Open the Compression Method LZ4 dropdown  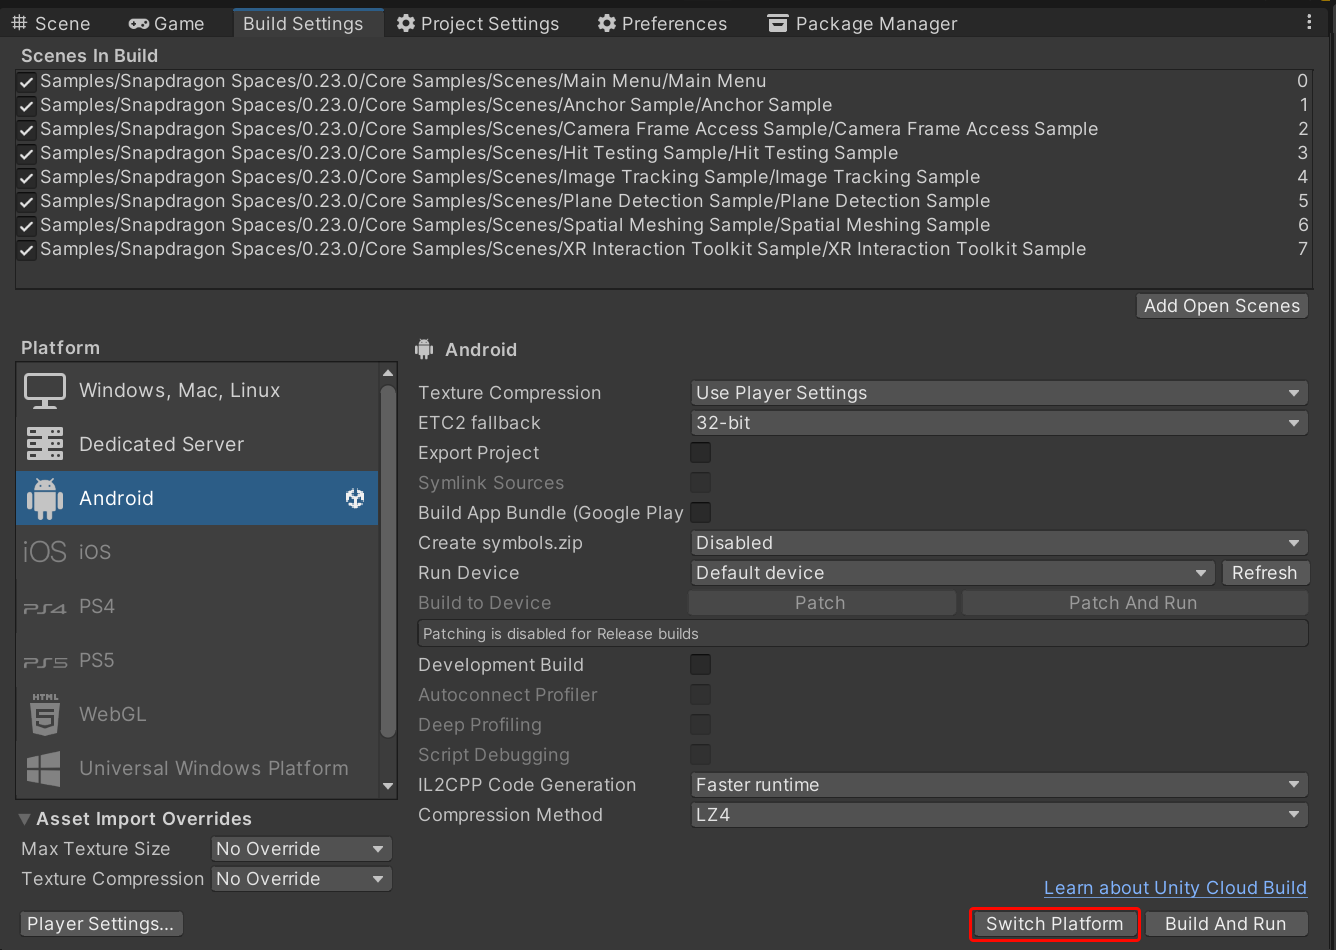coord(999,815)
